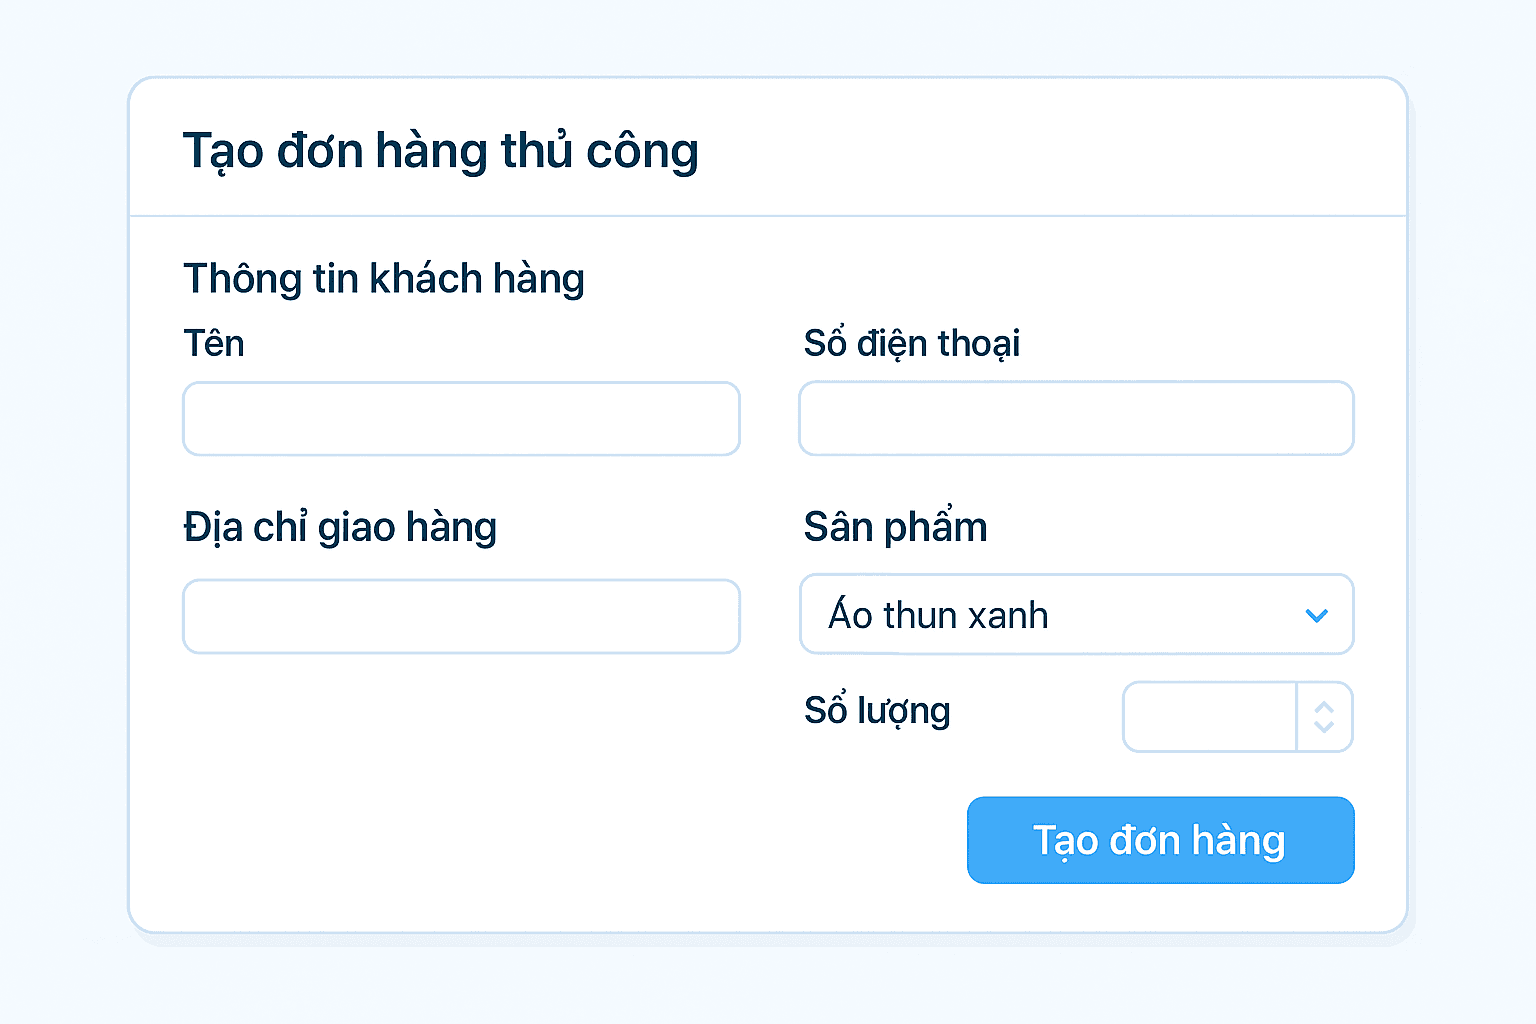Click into the Số điện thoại field
Screen dimensions: 1536x1024
[1076, 418]
